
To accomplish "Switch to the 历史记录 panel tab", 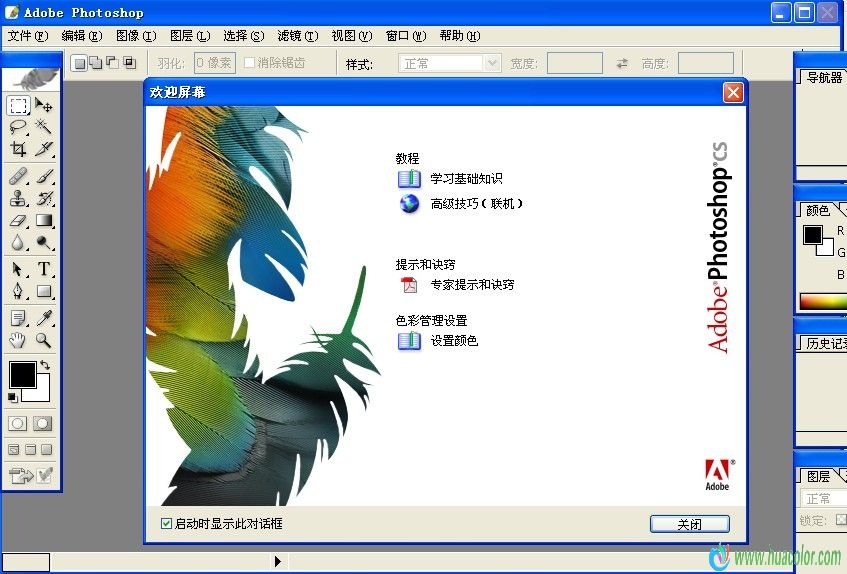I will 824,343.
